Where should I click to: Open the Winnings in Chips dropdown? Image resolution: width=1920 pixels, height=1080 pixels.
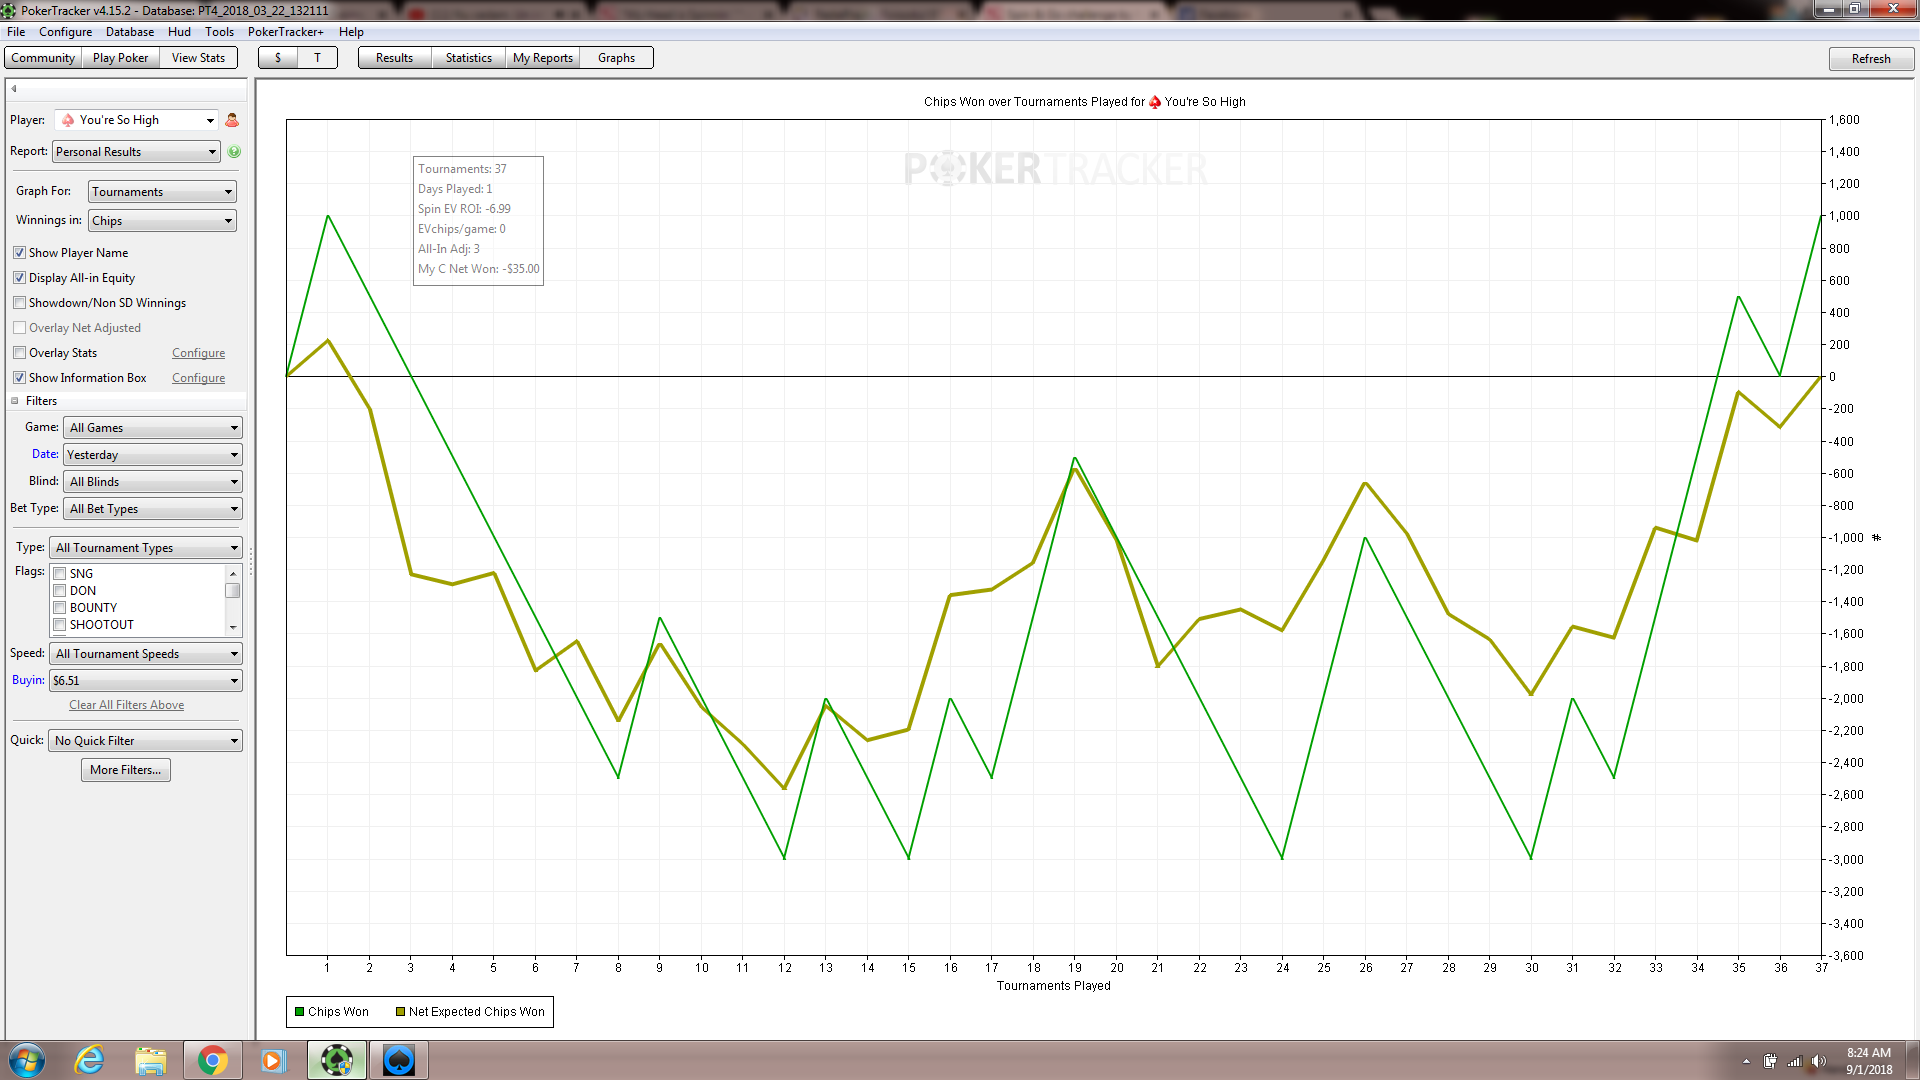point(162,221)
